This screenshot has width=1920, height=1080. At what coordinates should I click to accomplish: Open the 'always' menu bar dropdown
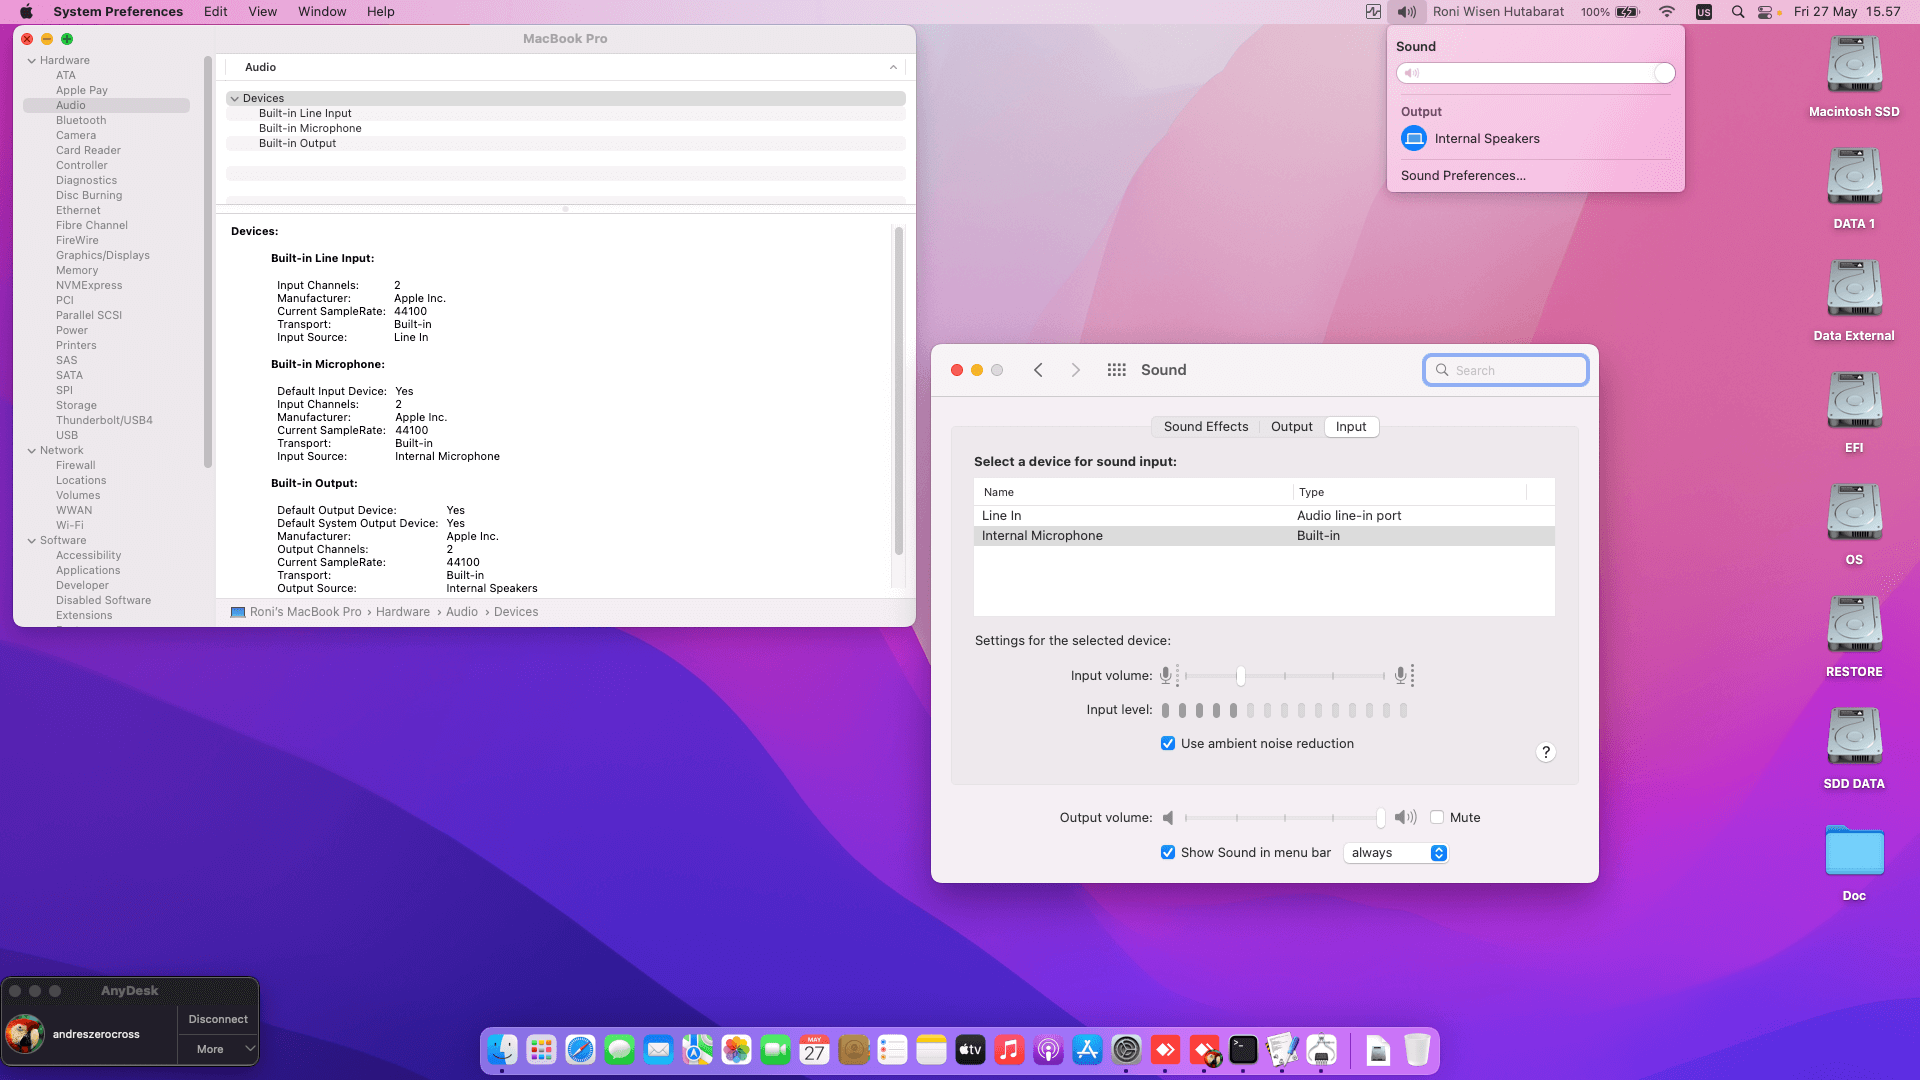(x=1396, y=853)
